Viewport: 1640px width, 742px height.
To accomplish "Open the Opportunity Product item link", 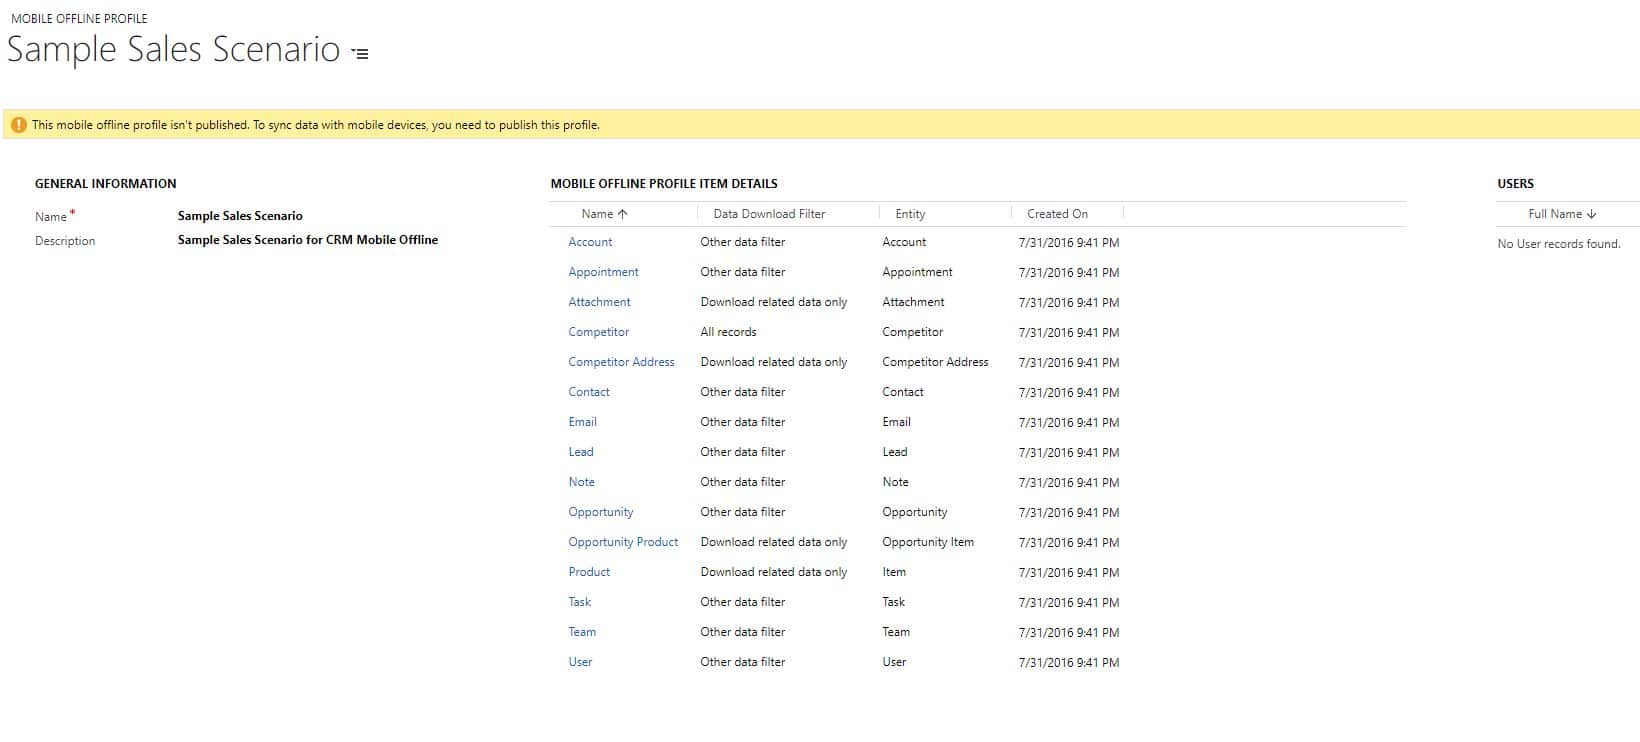I will [623, 542].
